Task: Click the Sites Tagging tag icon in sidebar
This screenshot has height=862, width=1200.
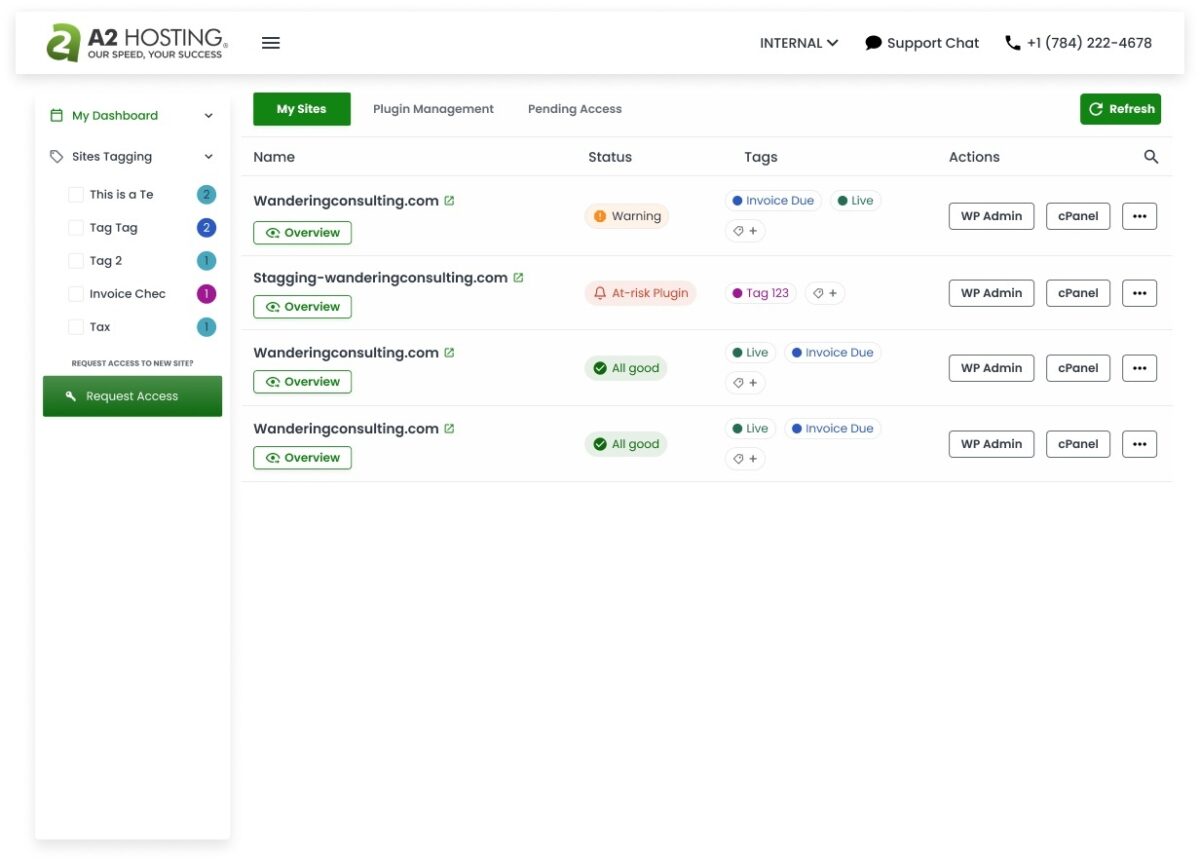Action: coord(56,156)
